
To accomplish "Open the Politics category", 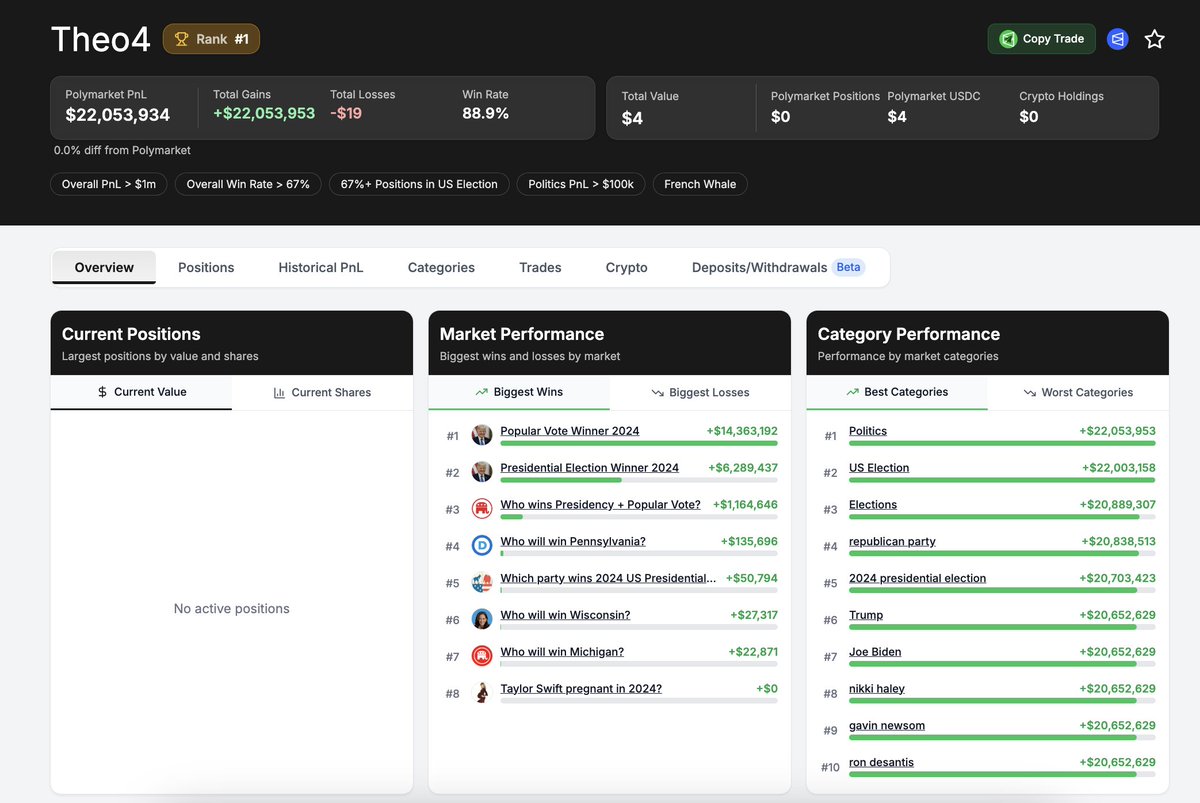I will coord(868,431).
